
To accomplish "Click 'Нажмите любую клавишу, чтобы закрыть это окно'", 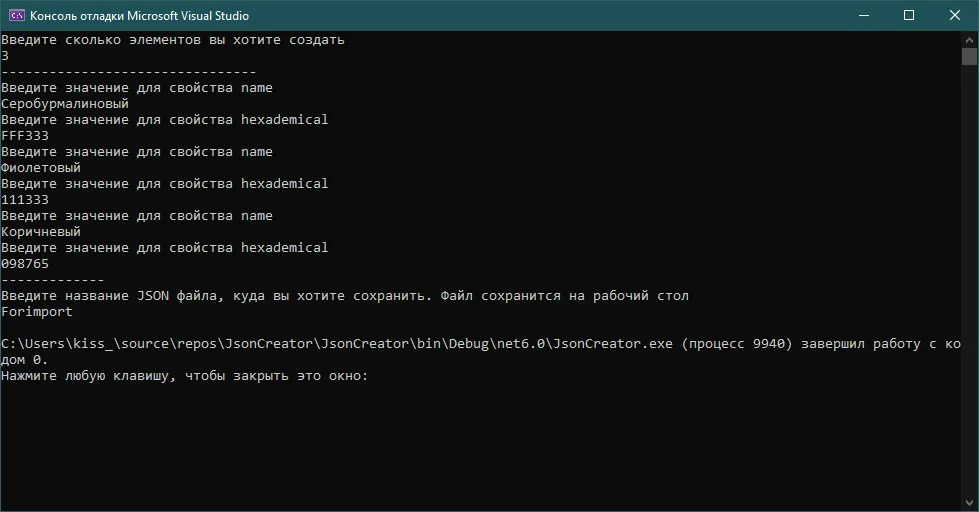I will point(185,376).
